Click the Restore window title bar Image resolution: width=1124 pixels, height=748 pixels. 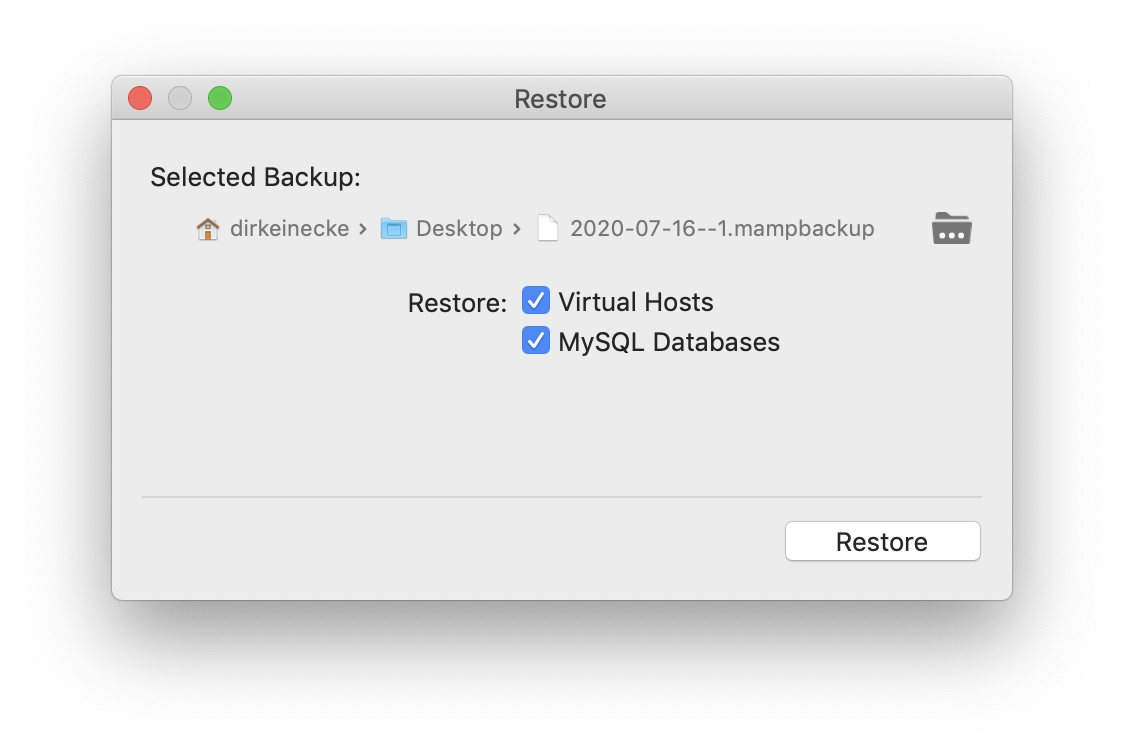pos(560,98)
